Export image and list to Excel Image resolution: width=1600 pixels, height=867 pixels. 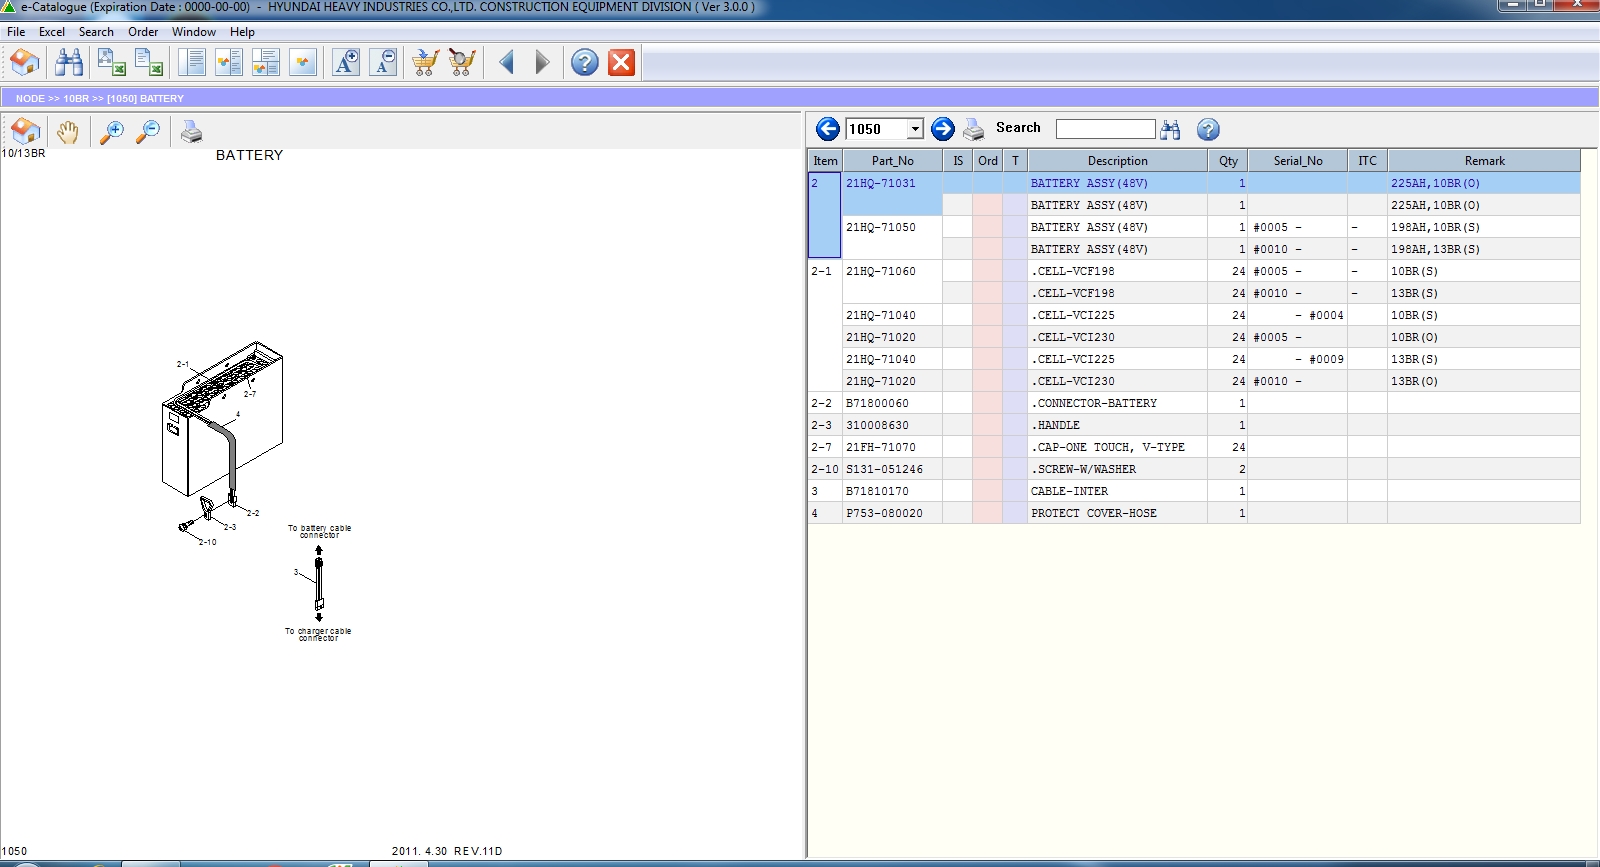pyautogui.click(x=111, y=63)
